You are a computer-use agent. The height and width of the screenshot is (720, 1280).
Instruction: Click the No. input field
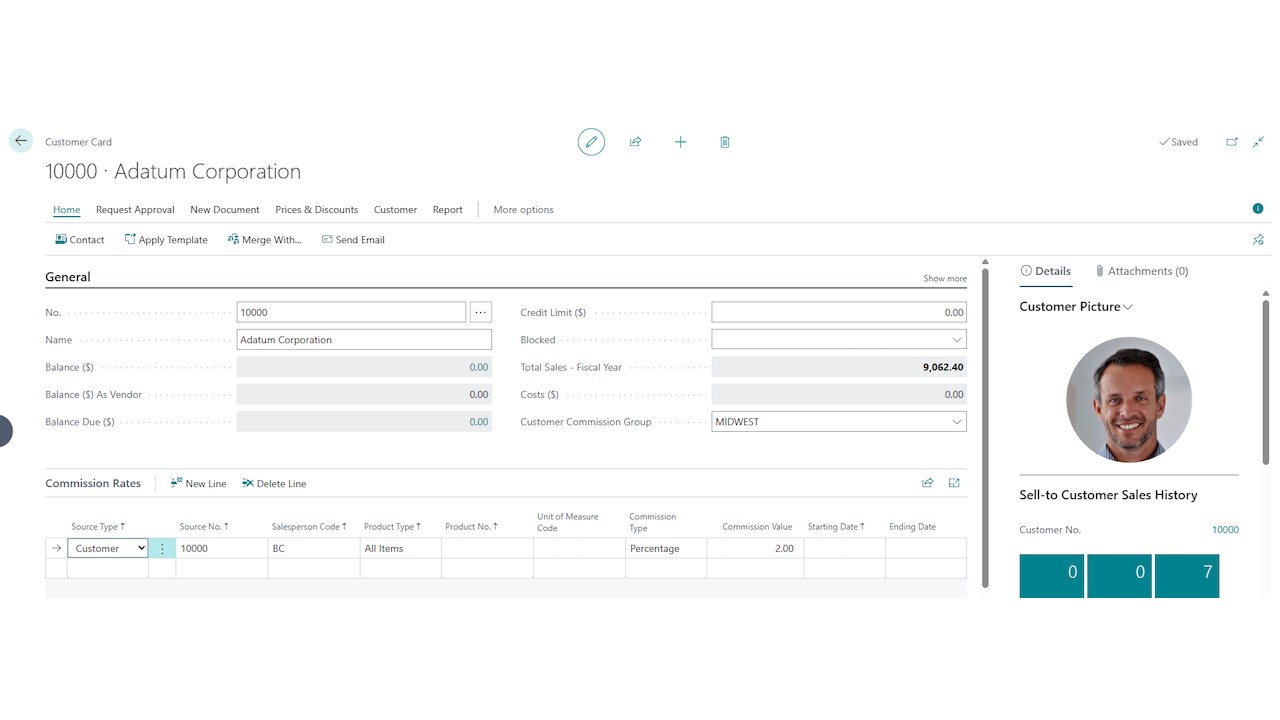coord(351,312)
